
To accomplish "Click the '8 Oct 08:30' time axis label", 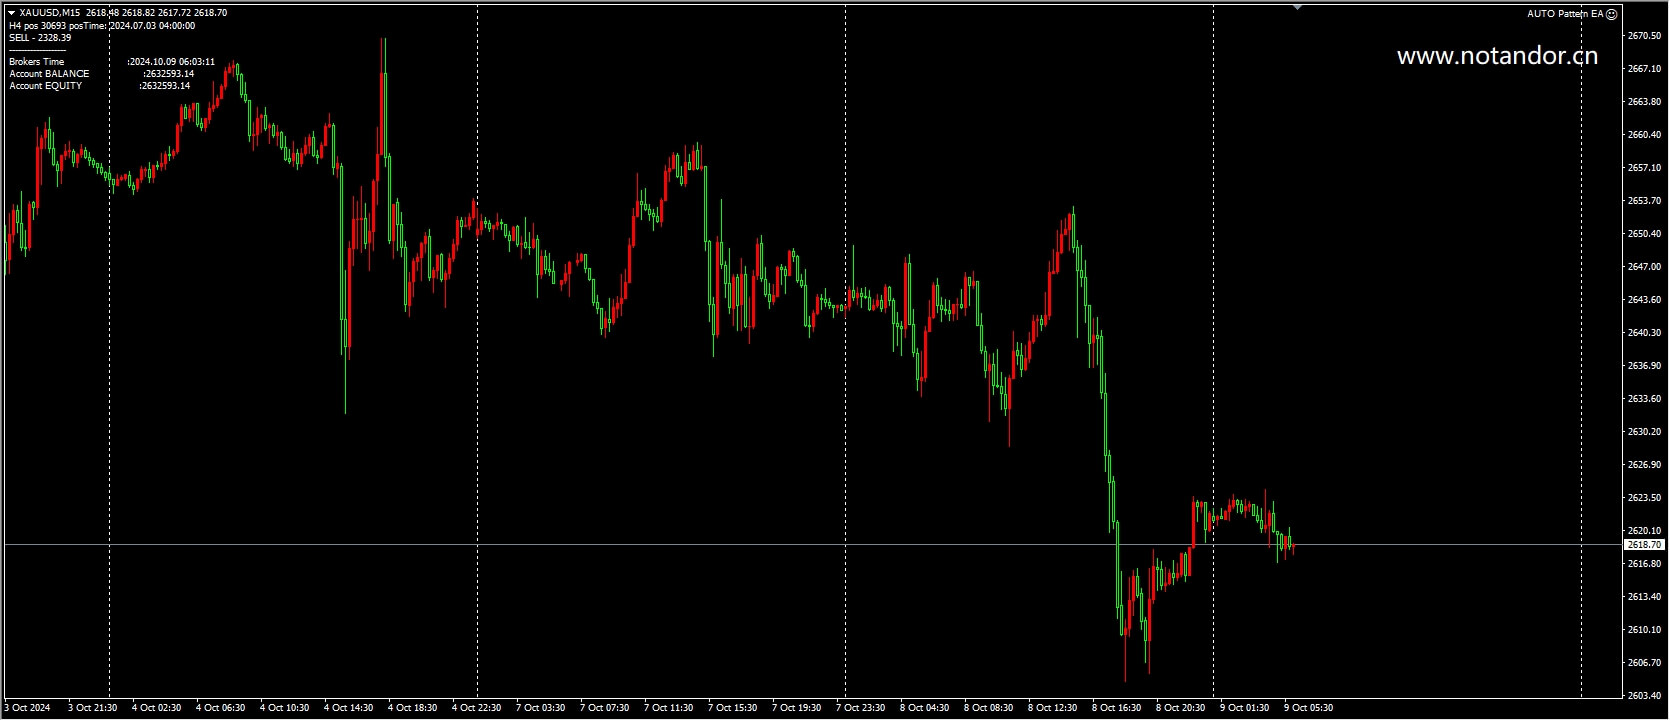I will coord(988,708).
